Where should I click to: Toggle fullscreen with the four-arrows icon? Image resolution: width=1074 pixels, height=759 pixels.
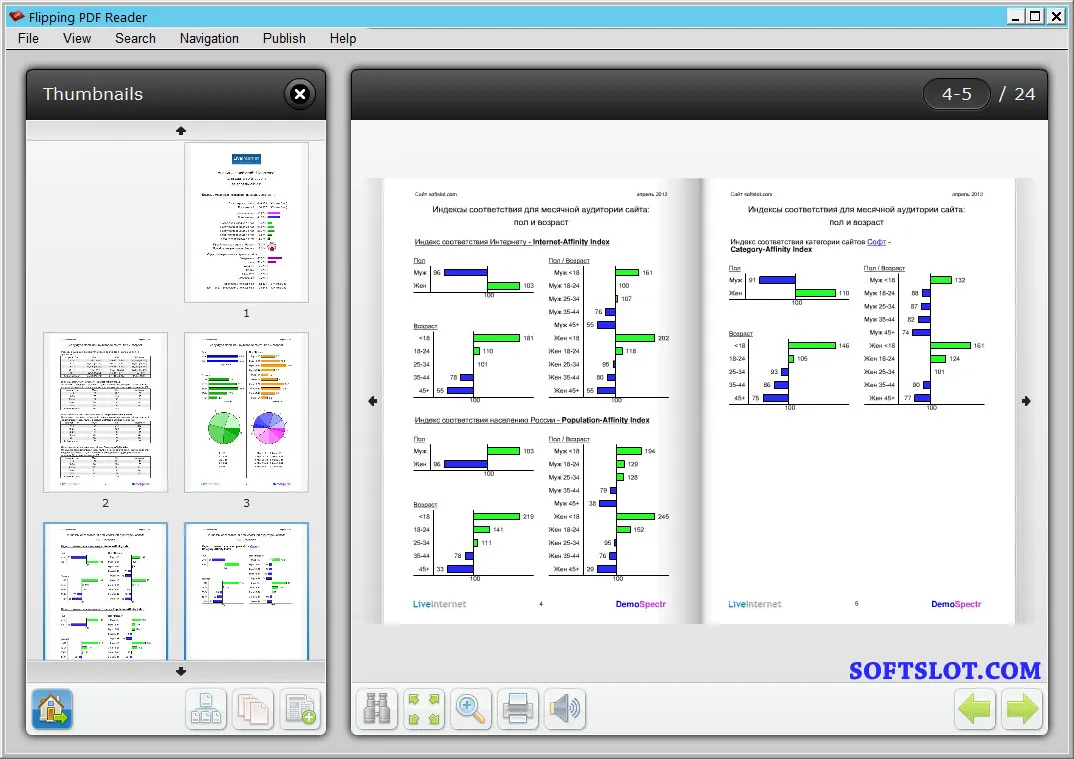pos(424,709)
